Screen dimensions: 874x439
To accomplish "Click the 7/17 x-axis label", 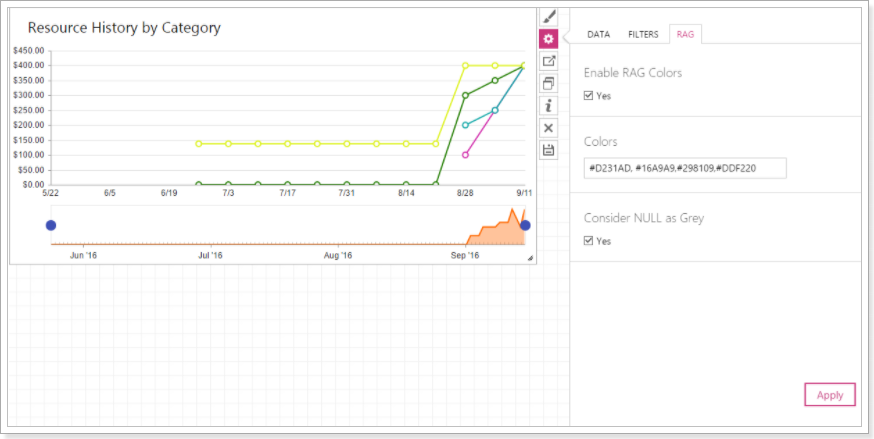I will [288, 193].
